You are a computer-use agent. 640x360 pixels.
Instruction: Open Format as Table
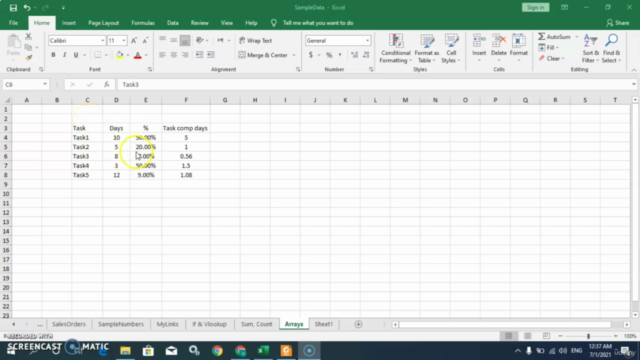point(427,49)
